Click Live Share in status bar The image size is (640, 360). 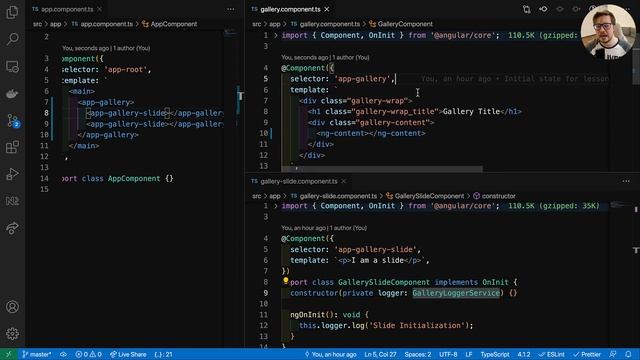pyautogui.click(x=128, y=354)
